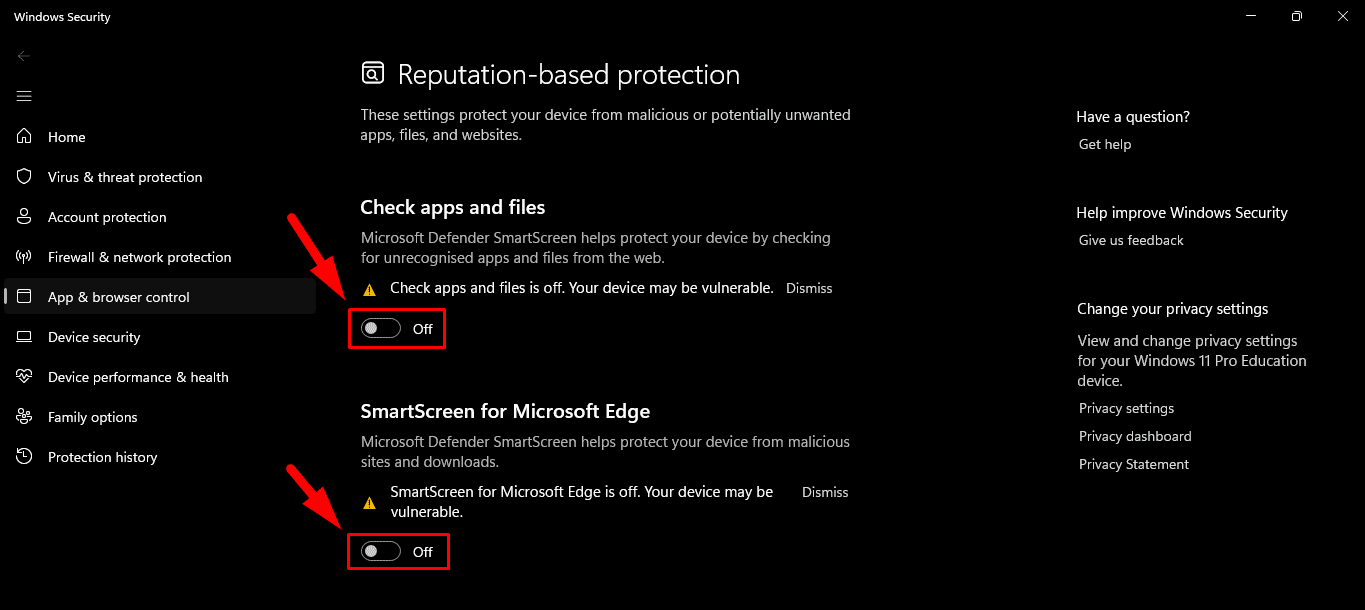Screen dimensions: 1365x610
Task: Open Family options
Action: point(91,417)
